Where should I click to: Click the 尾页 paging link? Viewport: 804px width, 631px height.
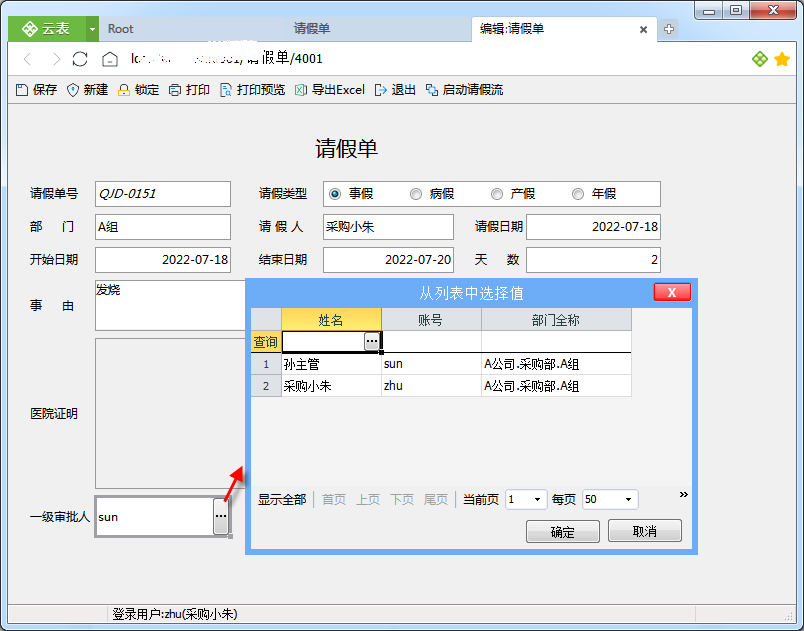point(436,499)
